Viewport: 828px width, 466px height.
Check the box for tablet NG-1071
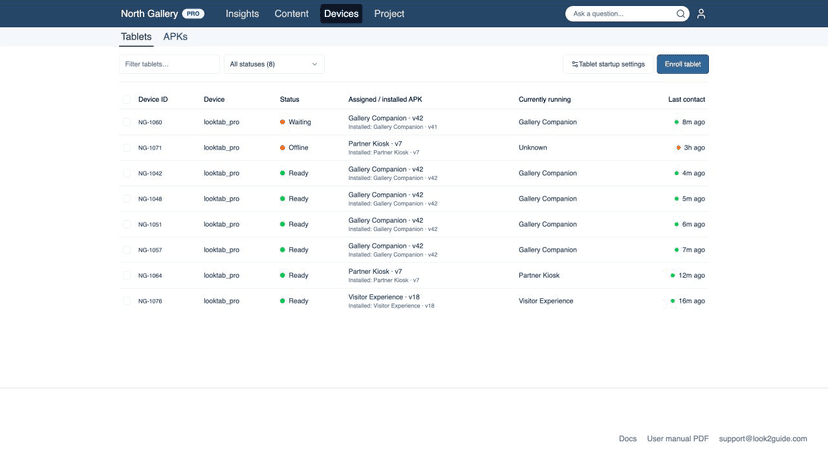127,147
